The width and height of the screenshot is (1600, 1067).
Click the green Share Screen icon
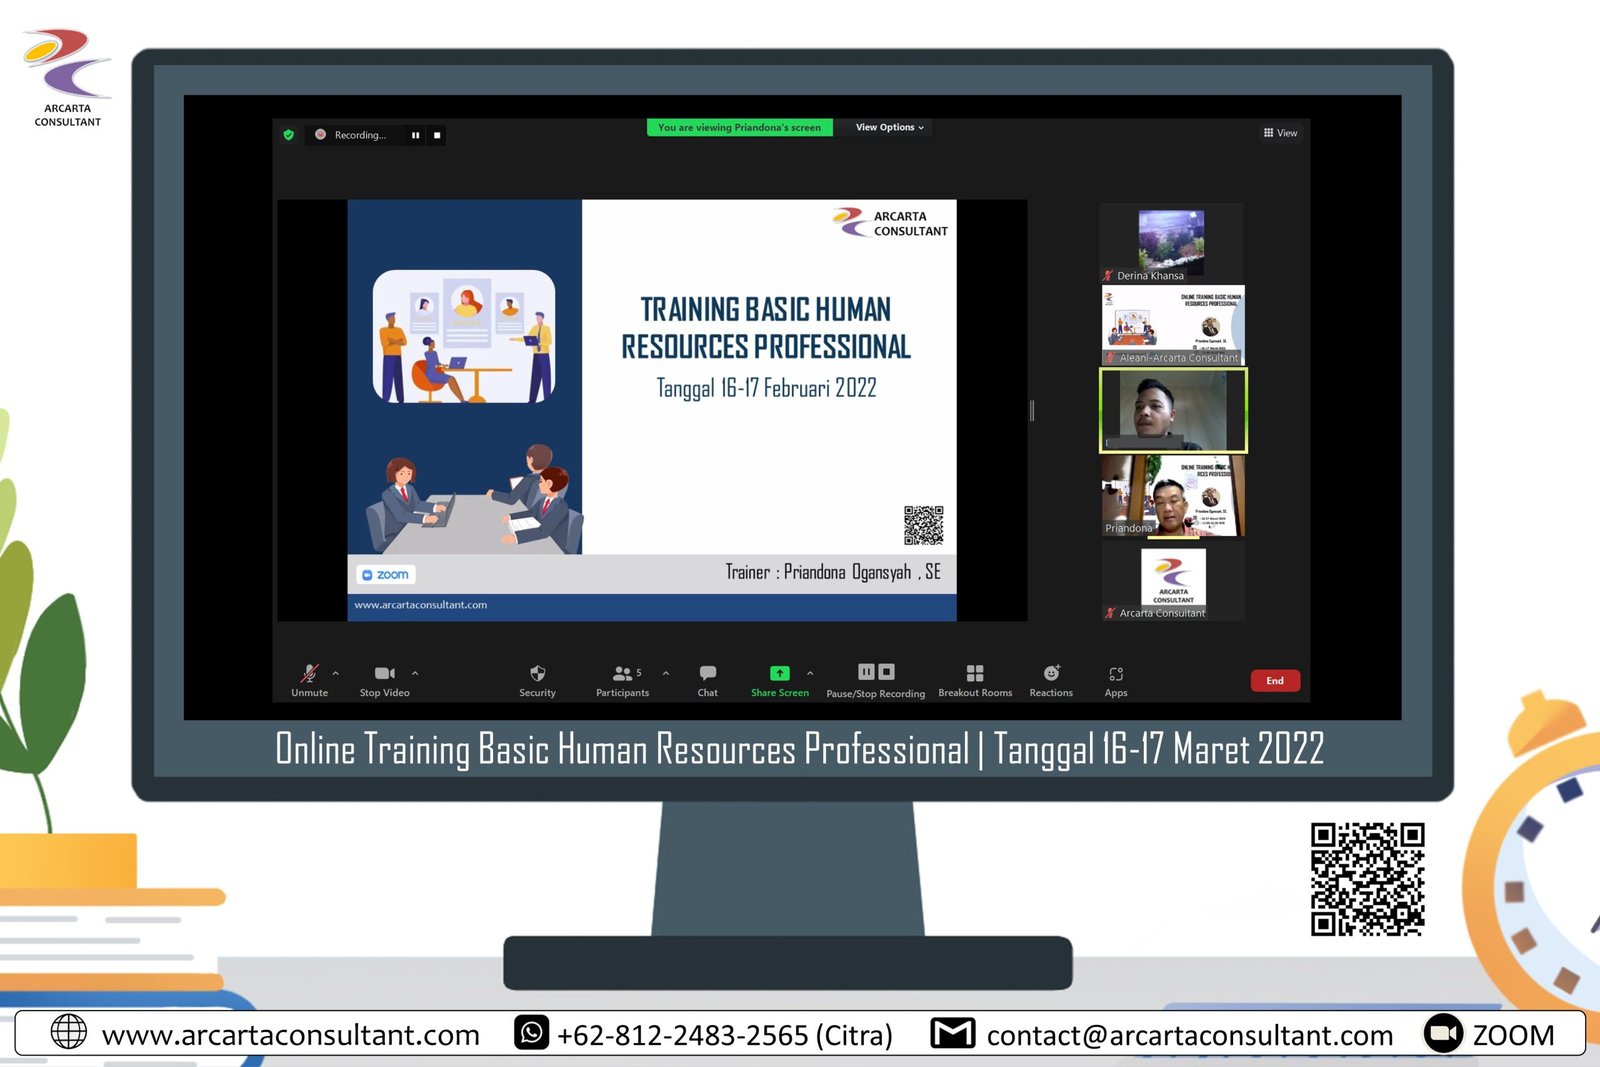coord(779,674)
